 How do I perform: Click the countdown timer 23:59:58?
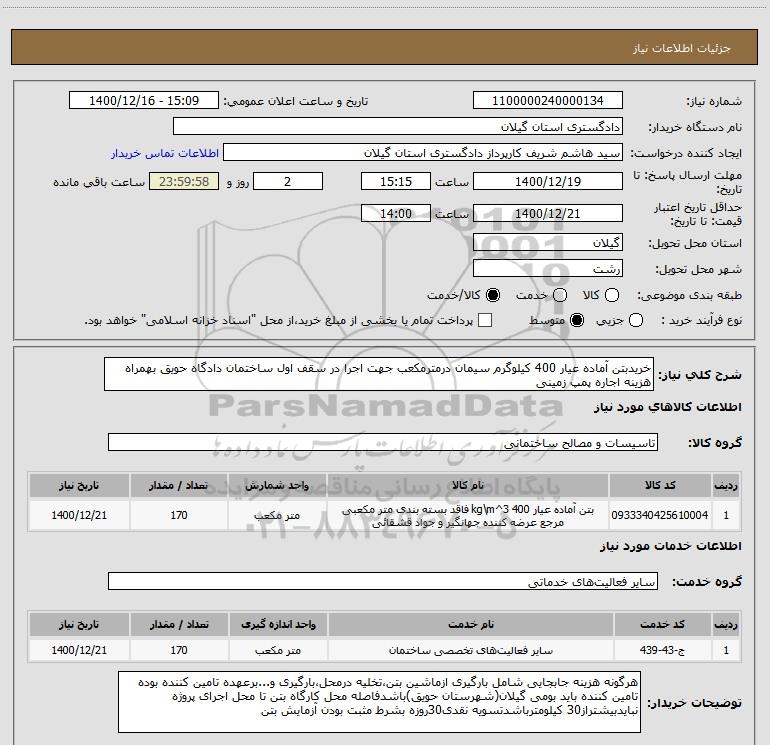tap(184, 181)
